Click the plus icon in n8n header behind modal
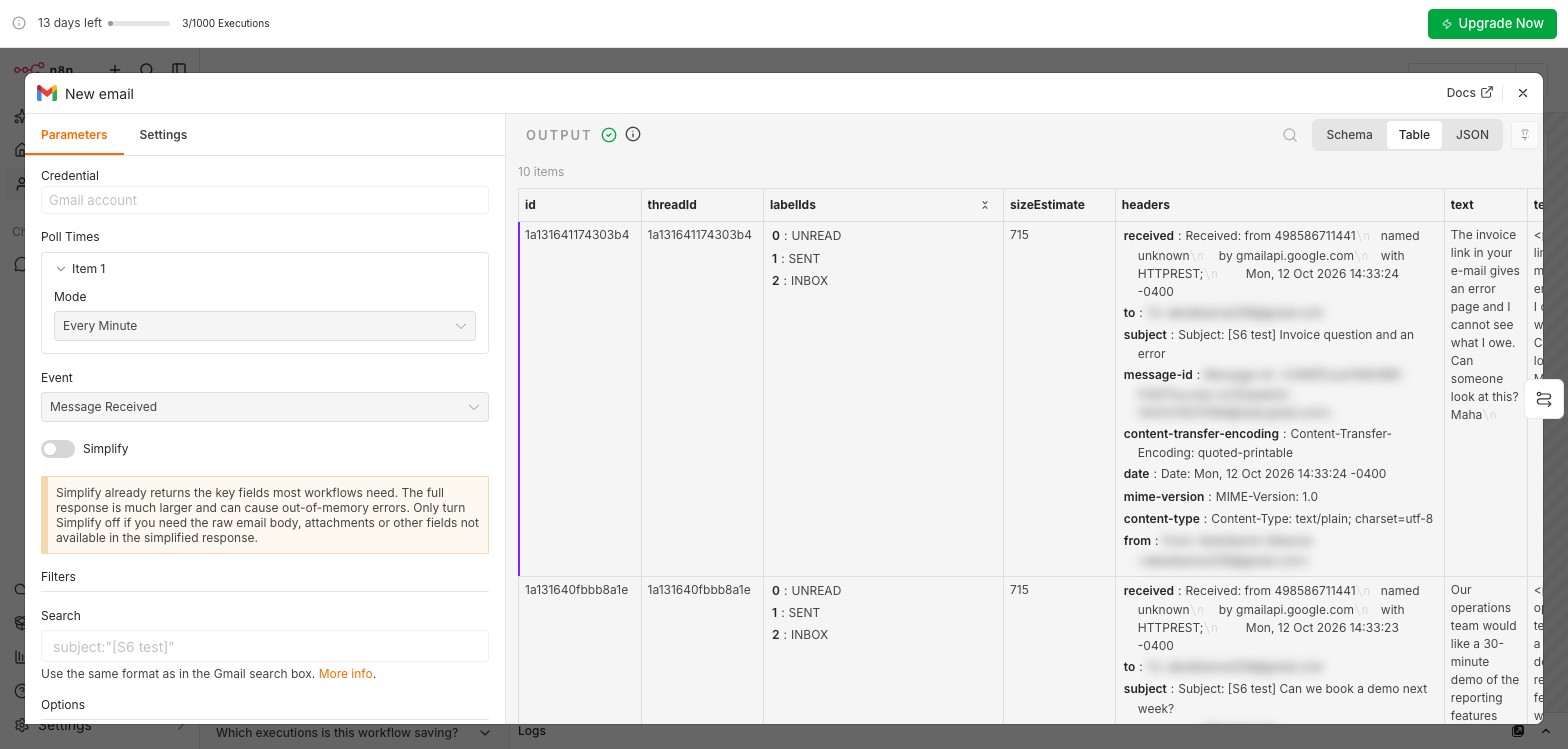Image resolution: width=1568 pixels, height=749 pixels. tap(115, 69)
